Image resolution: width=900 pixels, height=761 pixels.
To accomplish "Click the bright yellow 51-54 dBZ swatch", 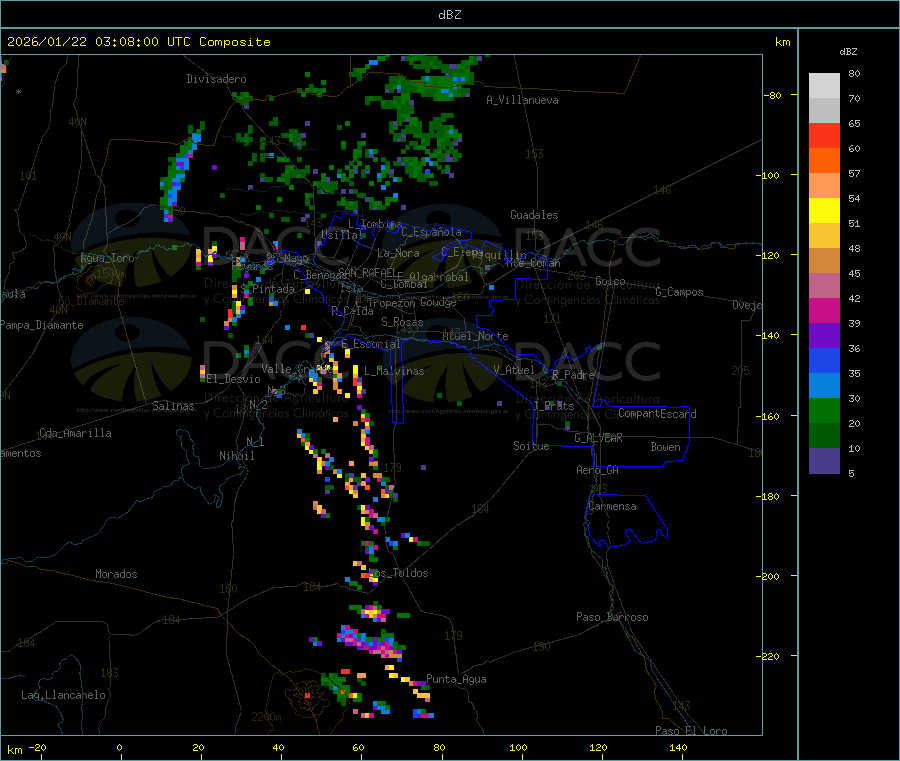I will pyautogui.click(x=824, y=211).
